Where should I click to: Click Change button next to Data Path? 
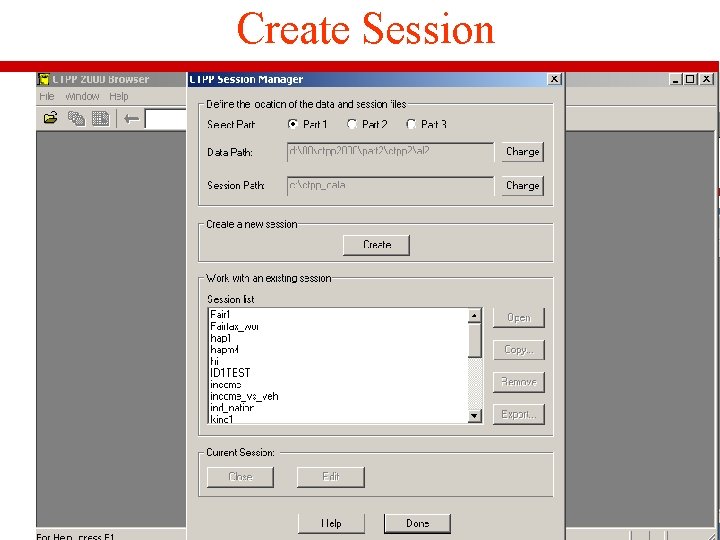point(523,152)
